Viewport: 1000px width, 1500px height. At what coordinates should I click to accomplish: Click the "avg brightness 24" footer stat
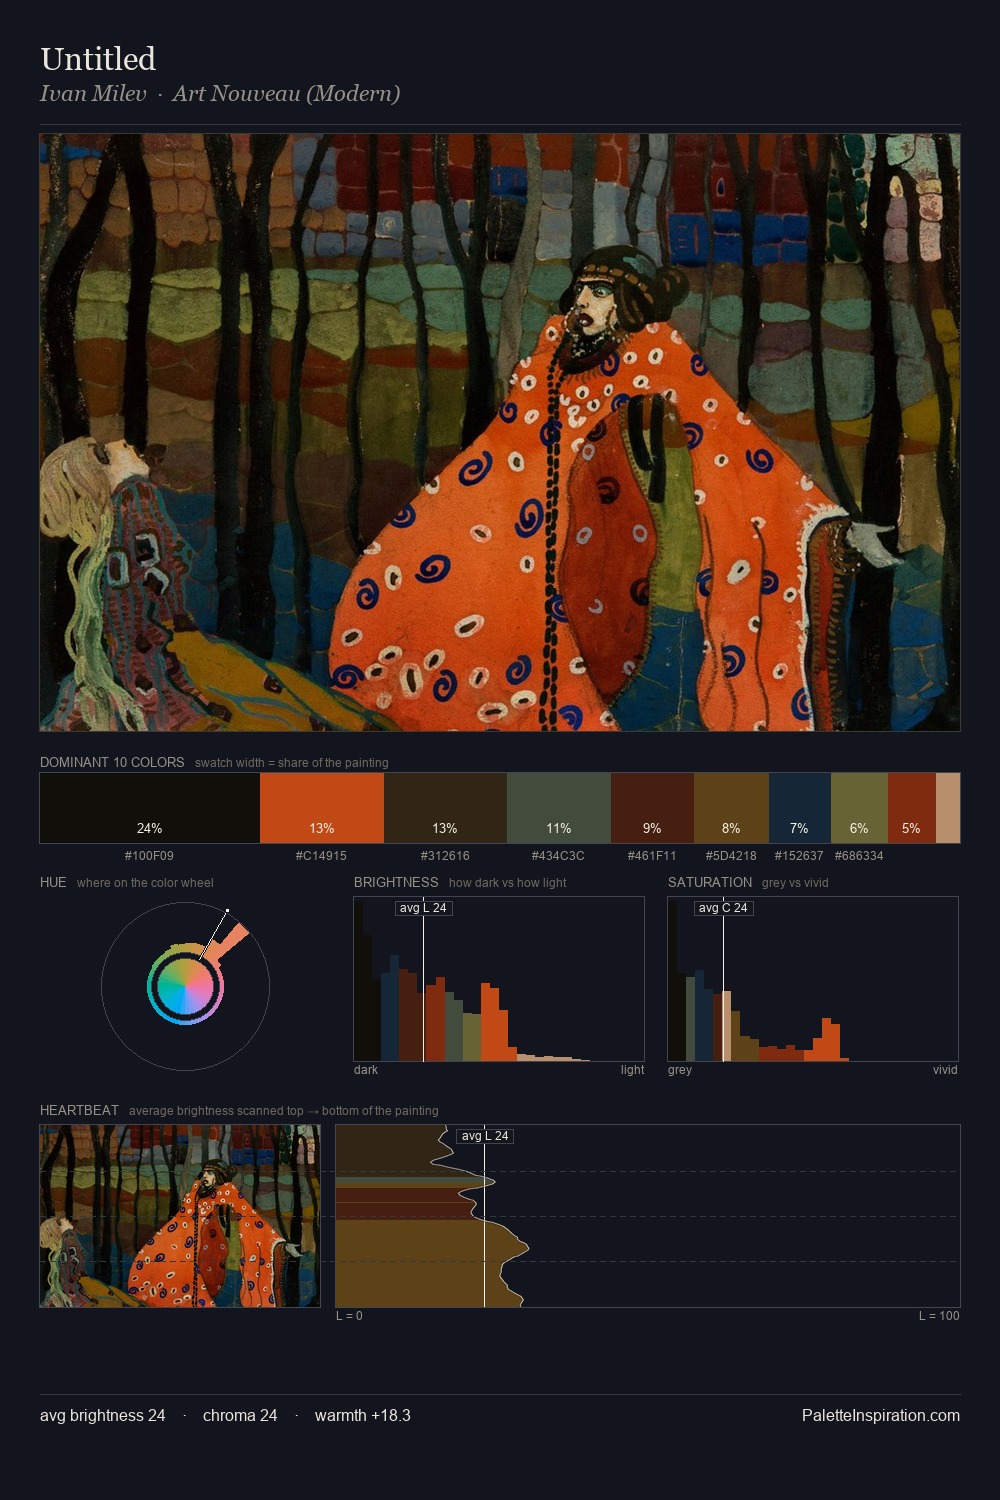pyautogui.click(x=103, y=1415)
